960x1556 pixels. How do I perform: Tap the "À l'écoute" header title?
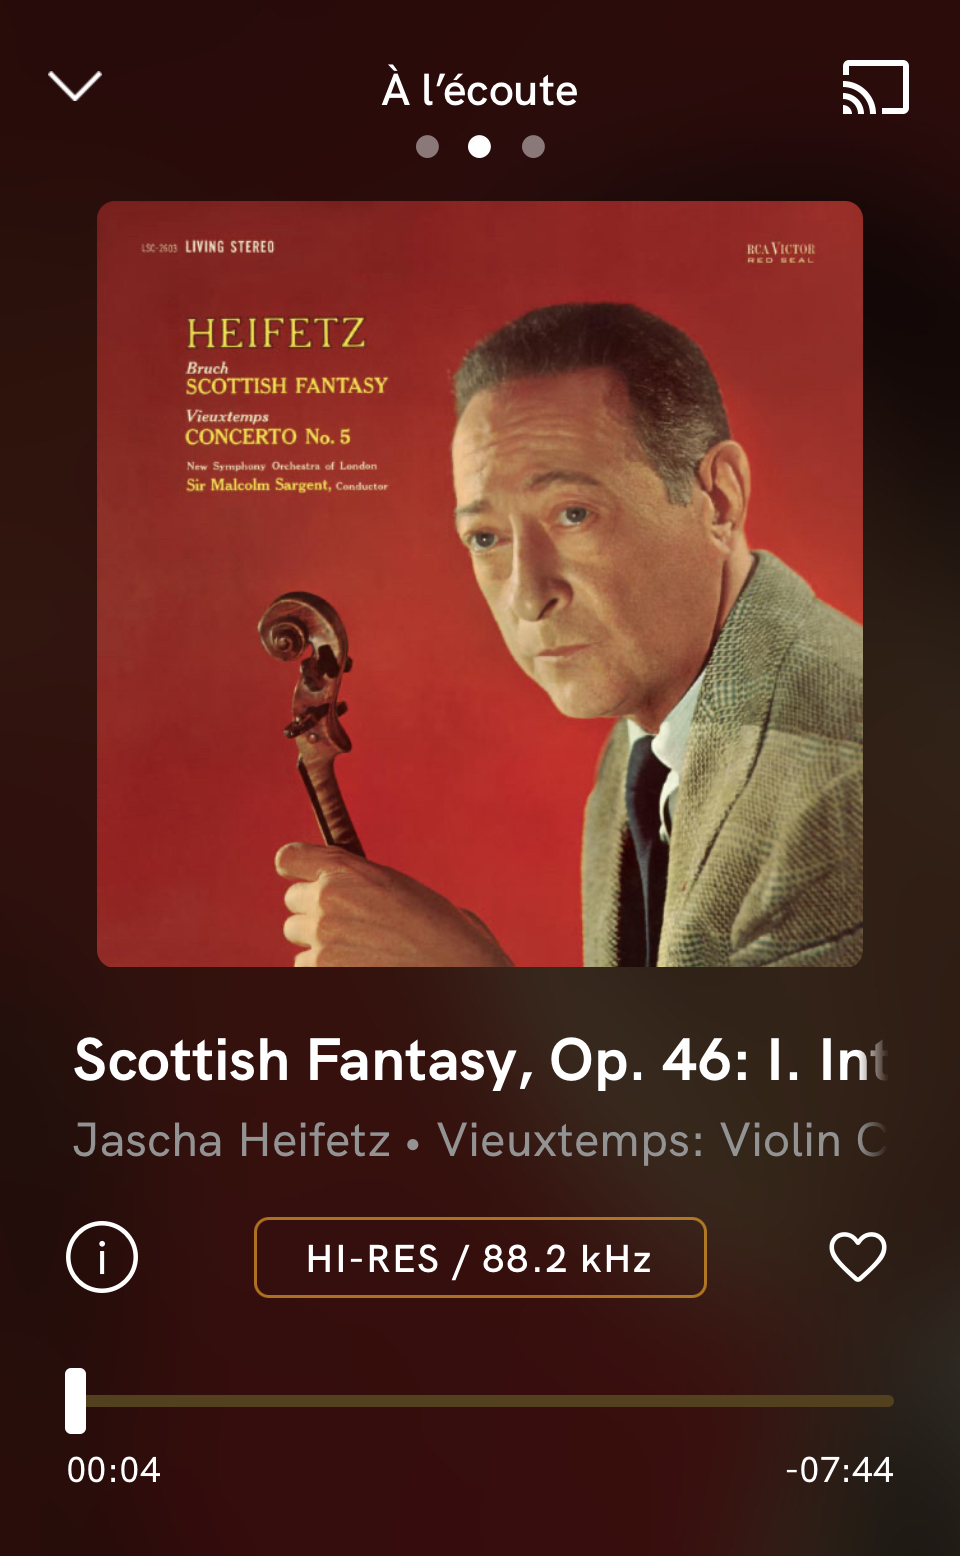[480, 90]
